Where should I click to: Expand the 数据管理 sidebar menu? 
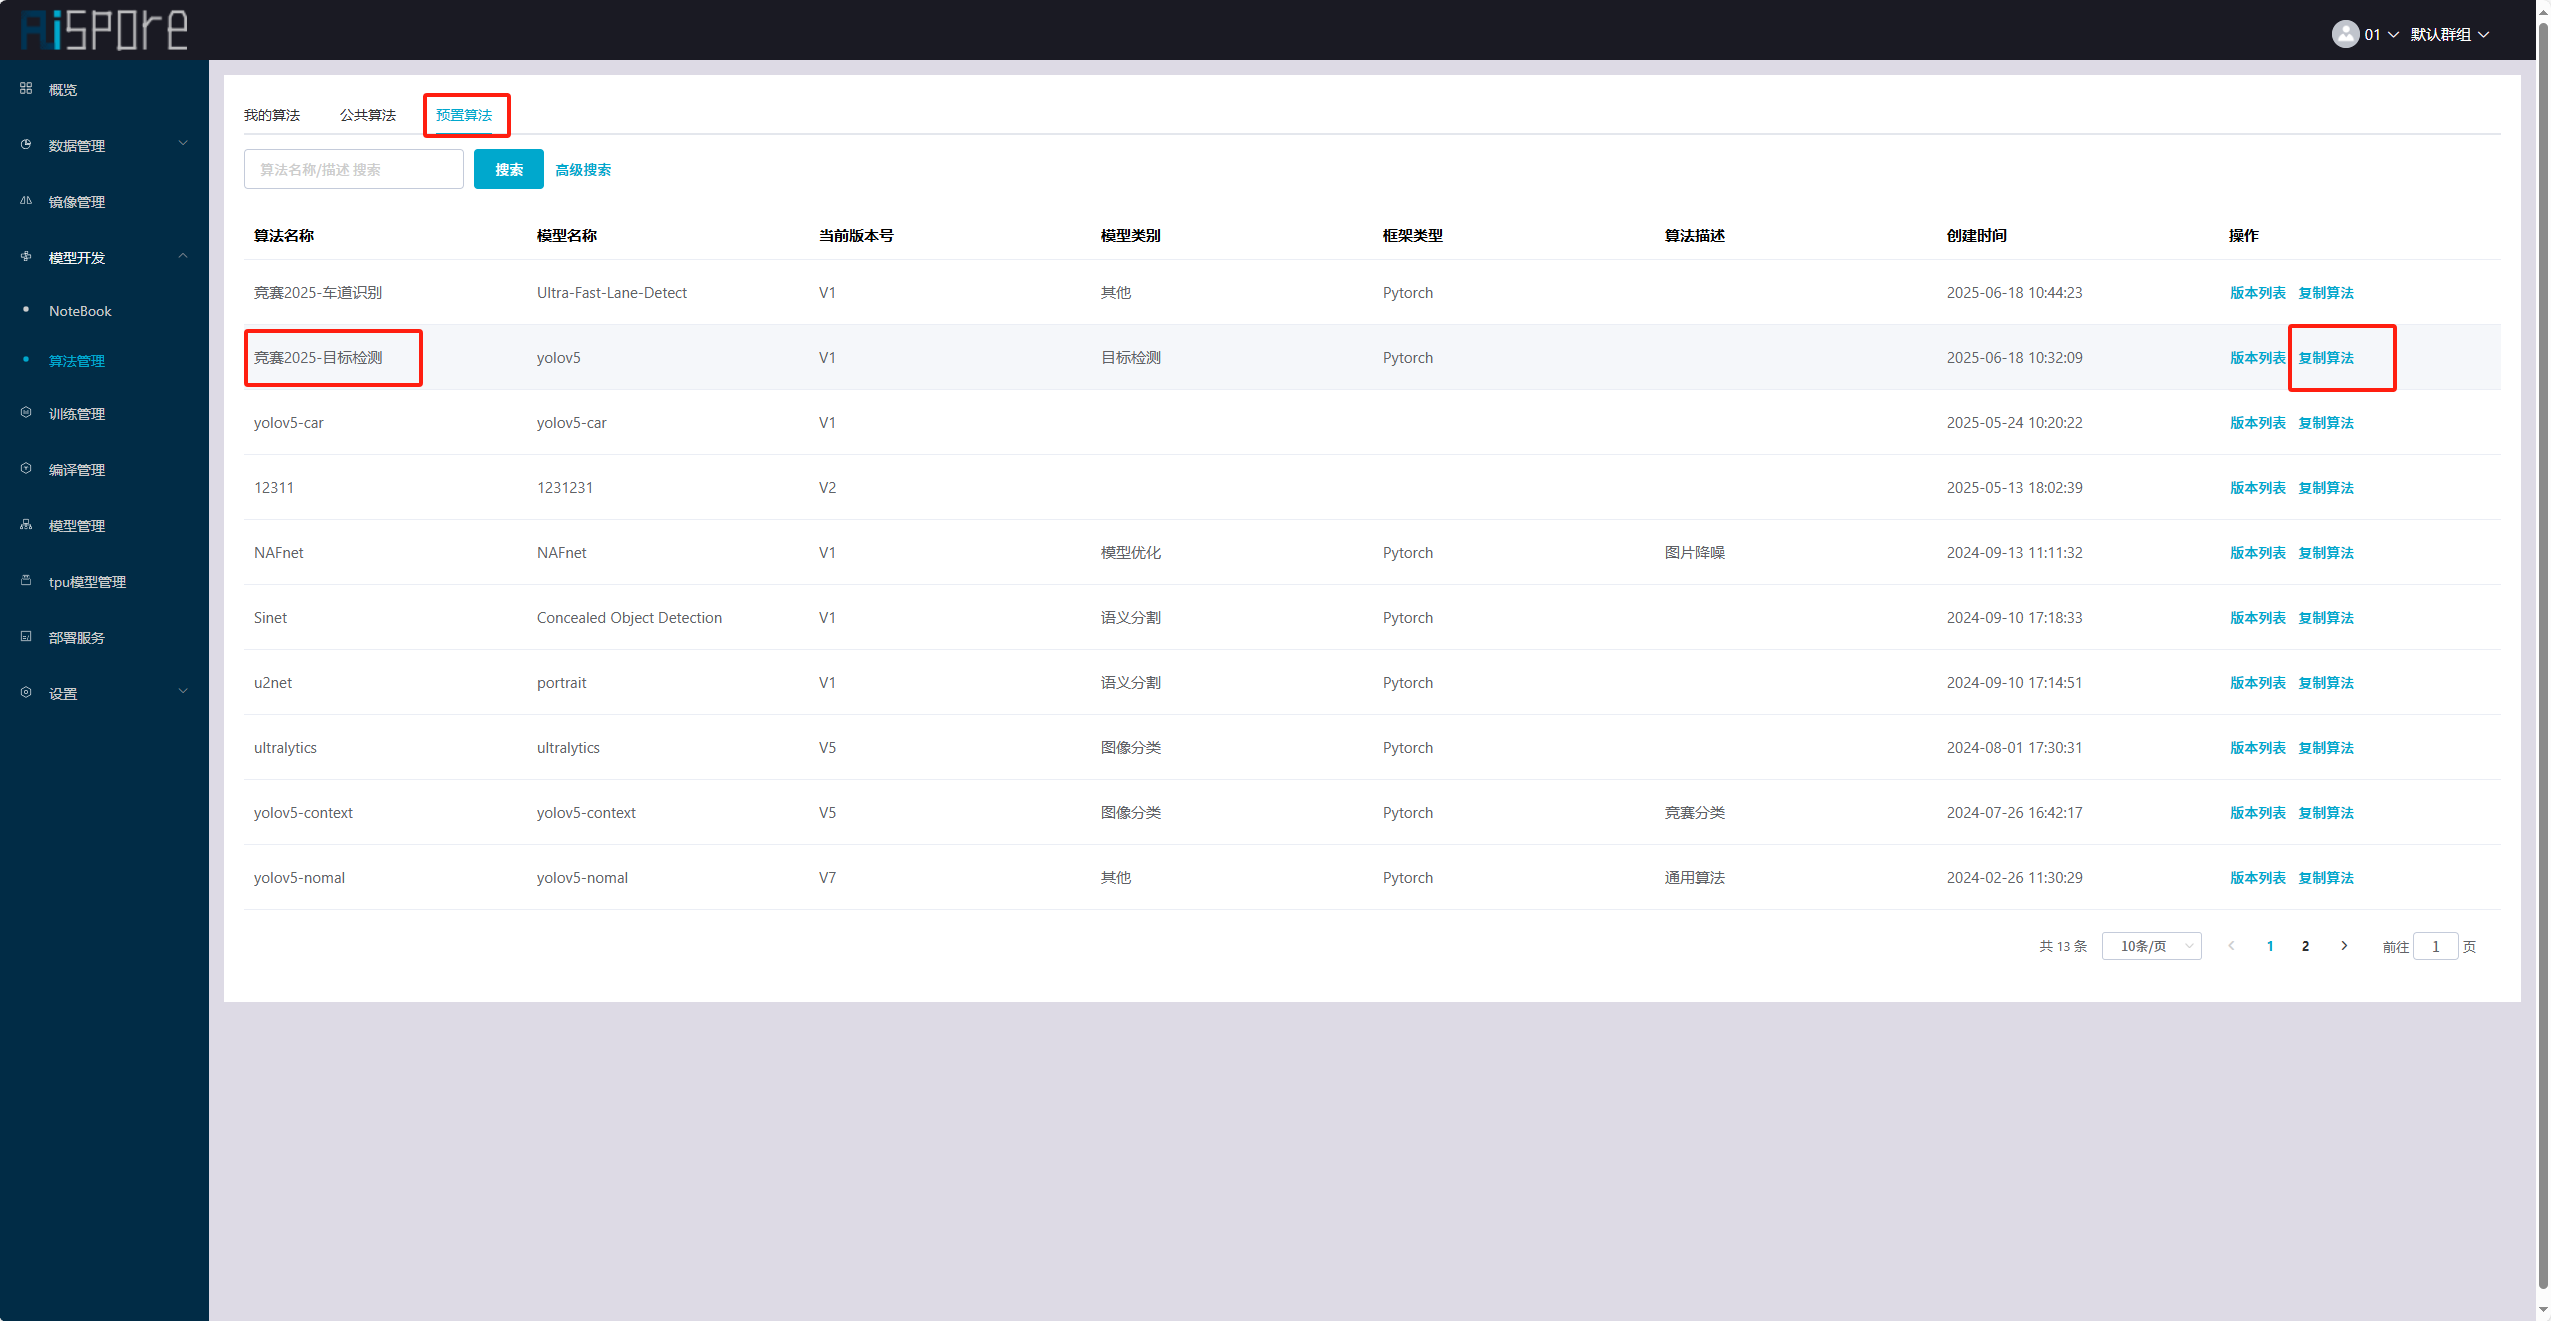(x=183, y=144)
